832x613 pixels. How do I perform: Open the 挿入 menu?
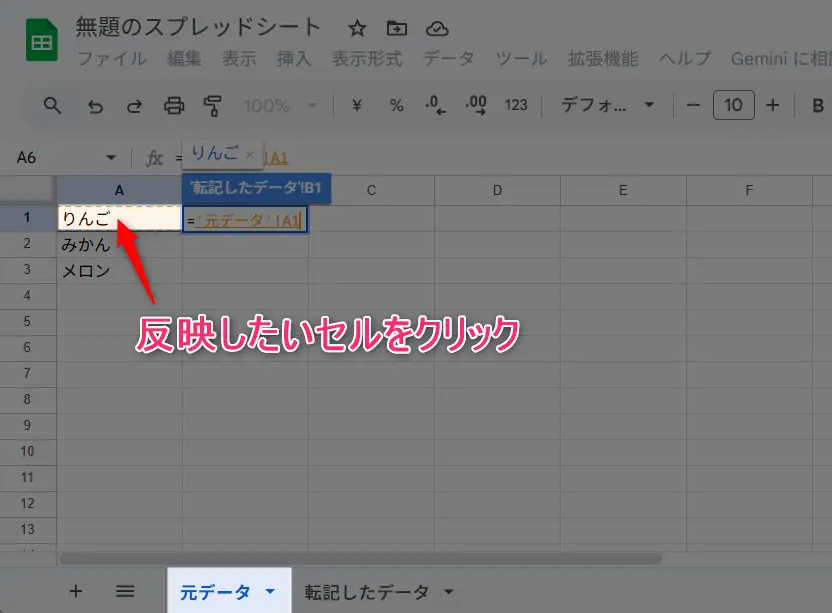click(294, 58)
